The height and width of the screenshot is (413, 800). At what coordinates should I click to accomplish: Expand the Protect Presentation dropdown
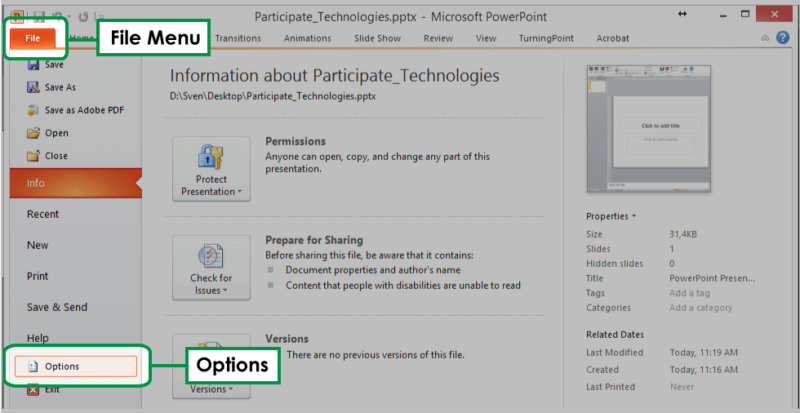click(211, 169)
